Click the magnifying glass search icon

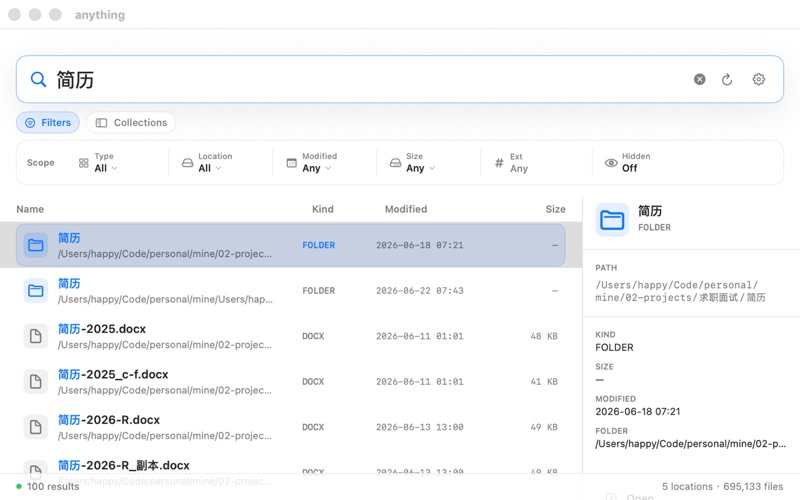click(x=38, y=79)
